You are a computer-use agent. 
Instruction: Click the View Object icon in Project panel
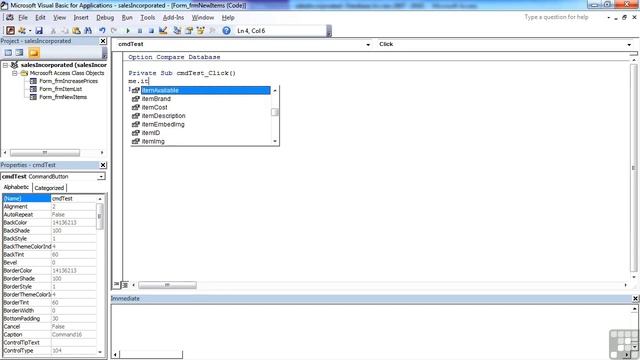click(20, 53)
